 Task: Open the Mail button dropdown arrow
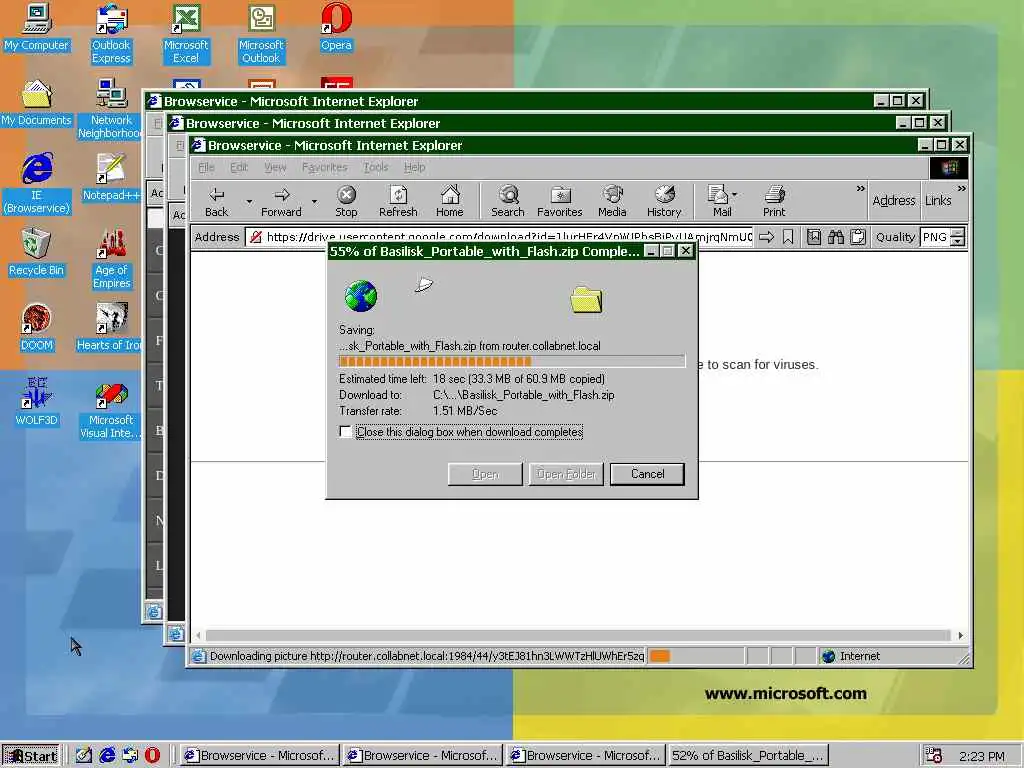click(x=735, y=194)
